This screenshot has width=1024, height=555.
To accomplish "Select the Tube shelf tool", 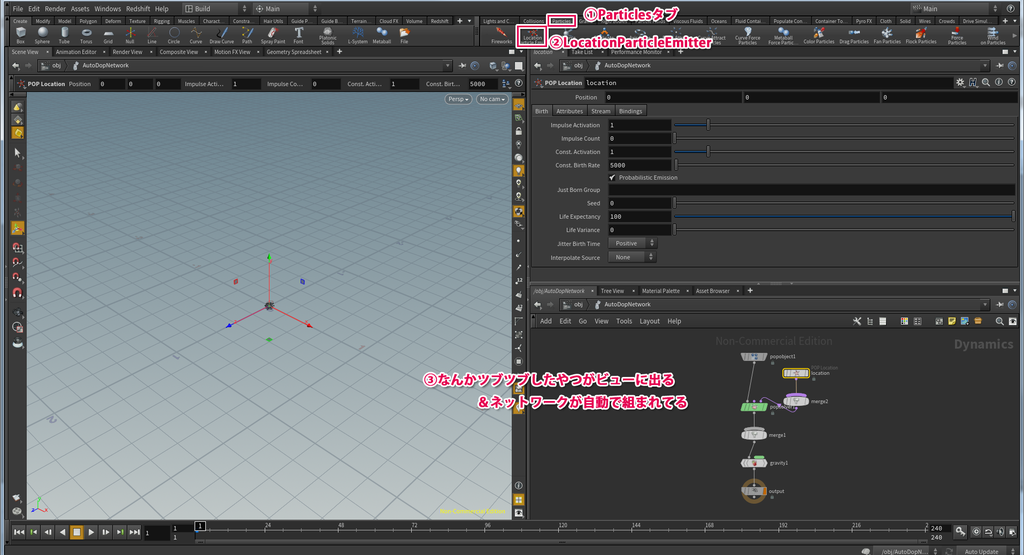I will click(x=64, y=35).
